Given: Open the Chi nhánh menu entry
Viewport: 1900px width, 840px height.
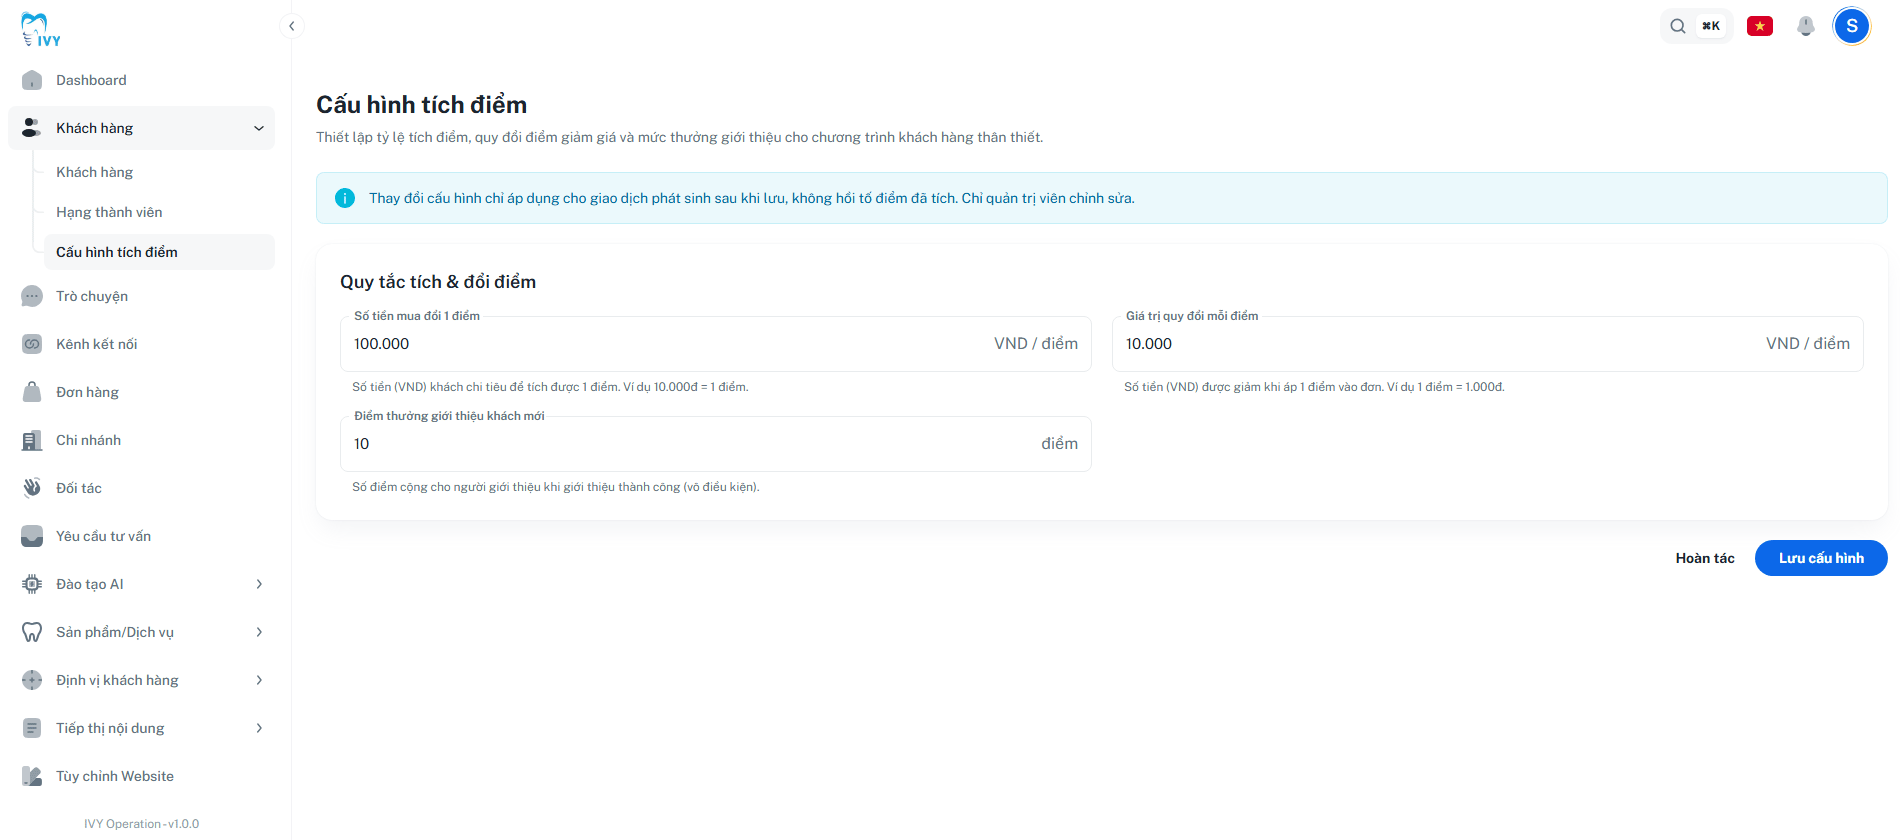Looking at the screenshot, I should pyautogui.click(x=141, y=440).
